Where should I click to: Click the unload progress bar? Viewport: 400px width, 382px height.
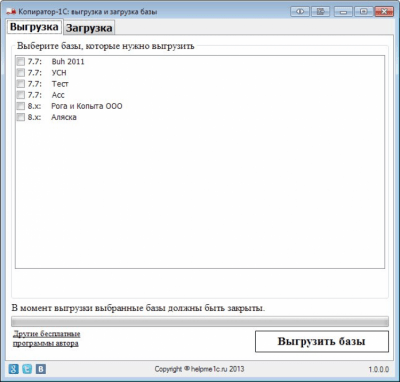click(x=200, y=321)
